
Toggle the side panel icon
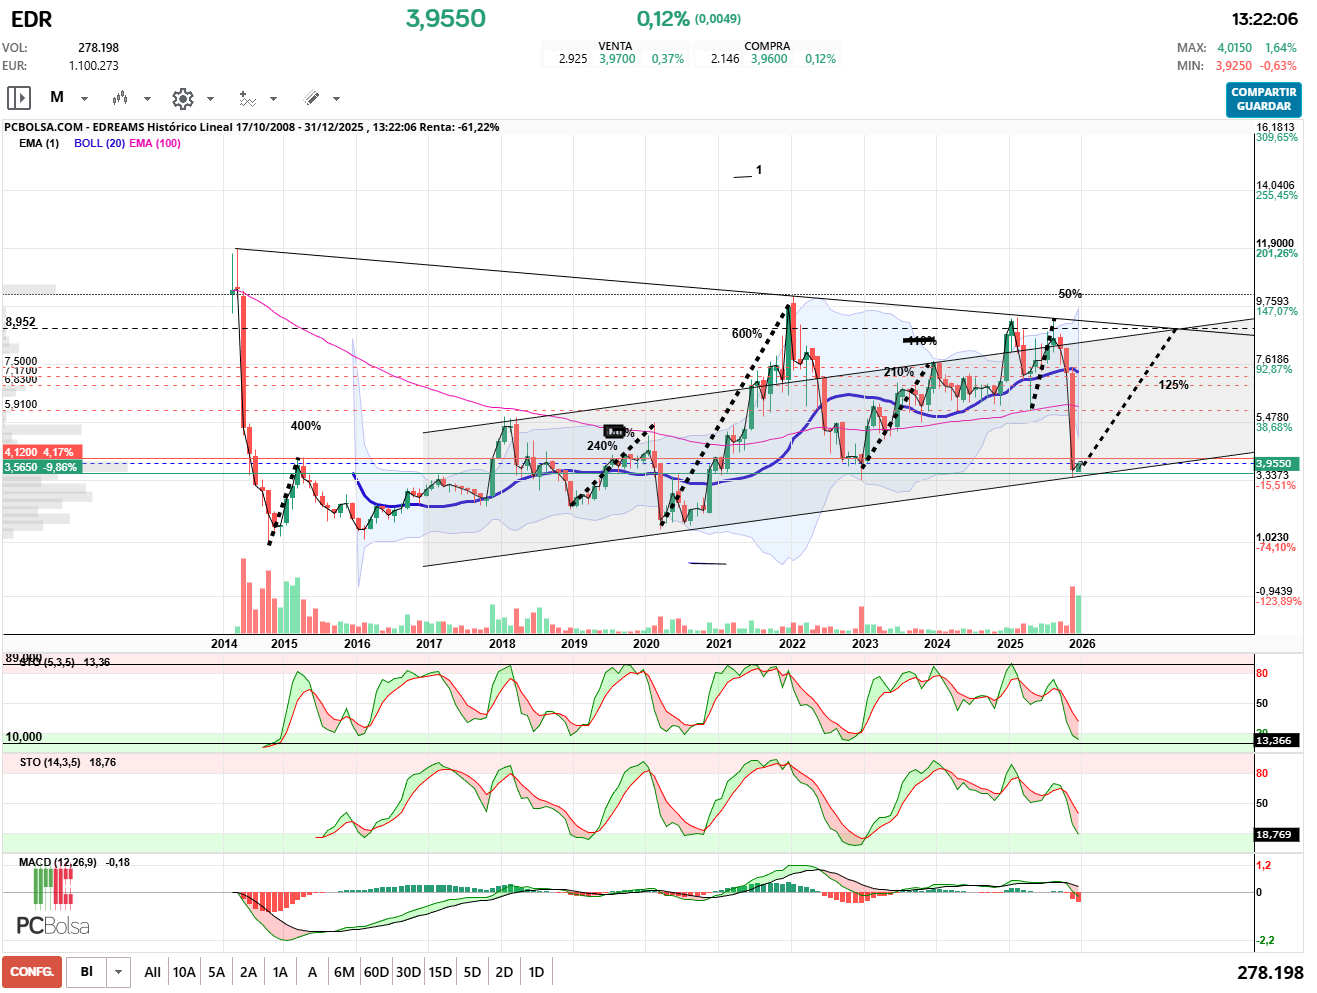coord(19,98)
